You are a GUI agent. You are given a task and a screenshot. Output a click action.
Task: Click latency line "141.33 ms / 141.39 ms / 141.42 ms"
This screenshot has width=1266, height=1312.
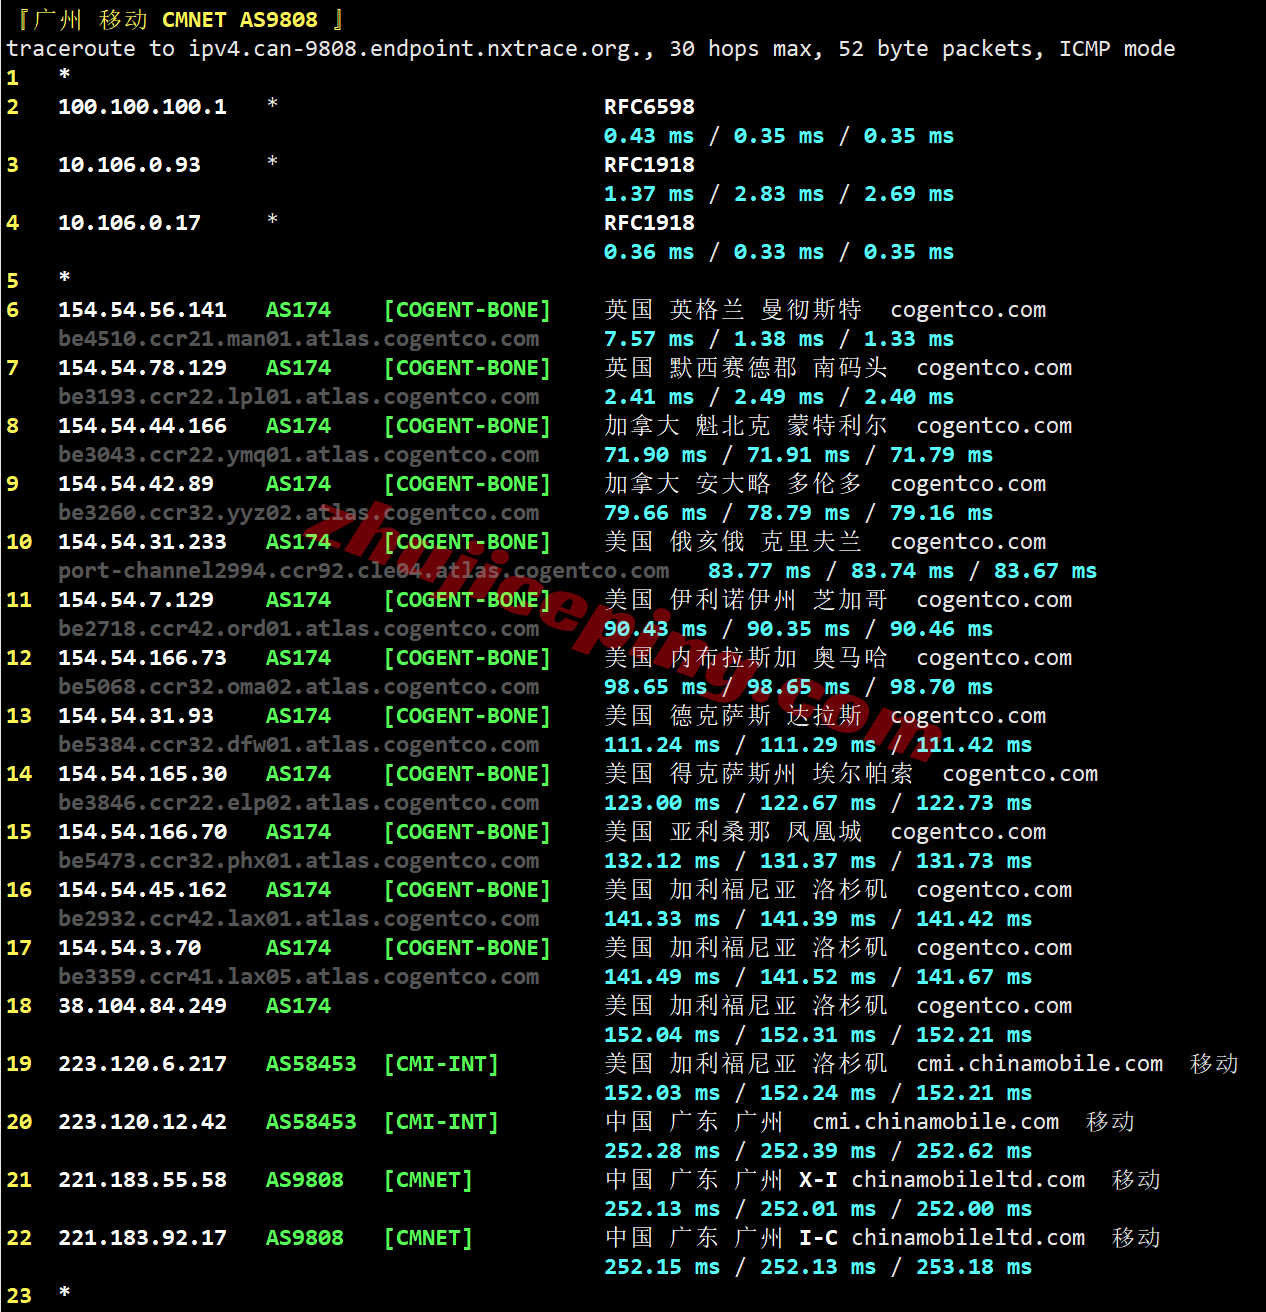coord(818,919)
